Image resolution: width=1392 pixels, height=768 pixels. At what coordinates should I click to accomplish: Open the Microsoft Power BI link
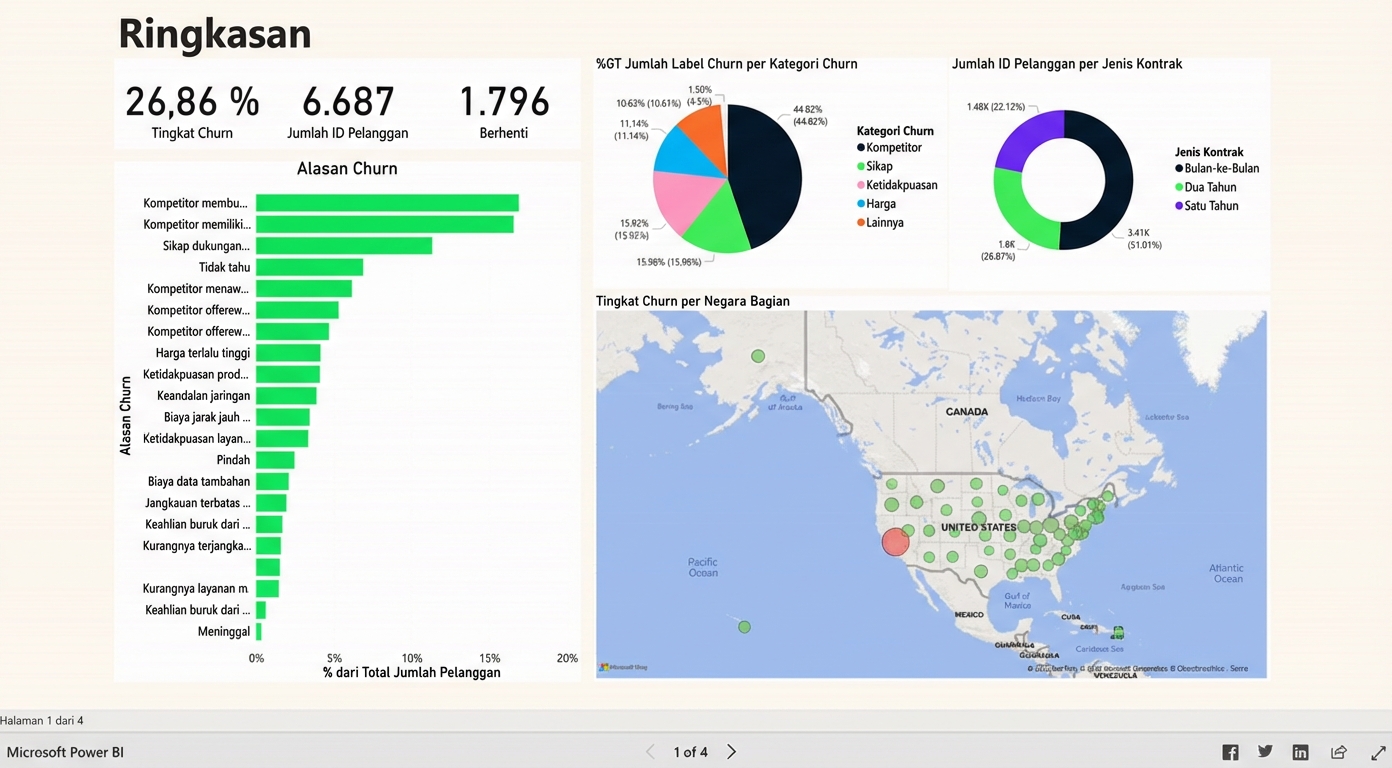pyautogui.click(x=65, y=752)
